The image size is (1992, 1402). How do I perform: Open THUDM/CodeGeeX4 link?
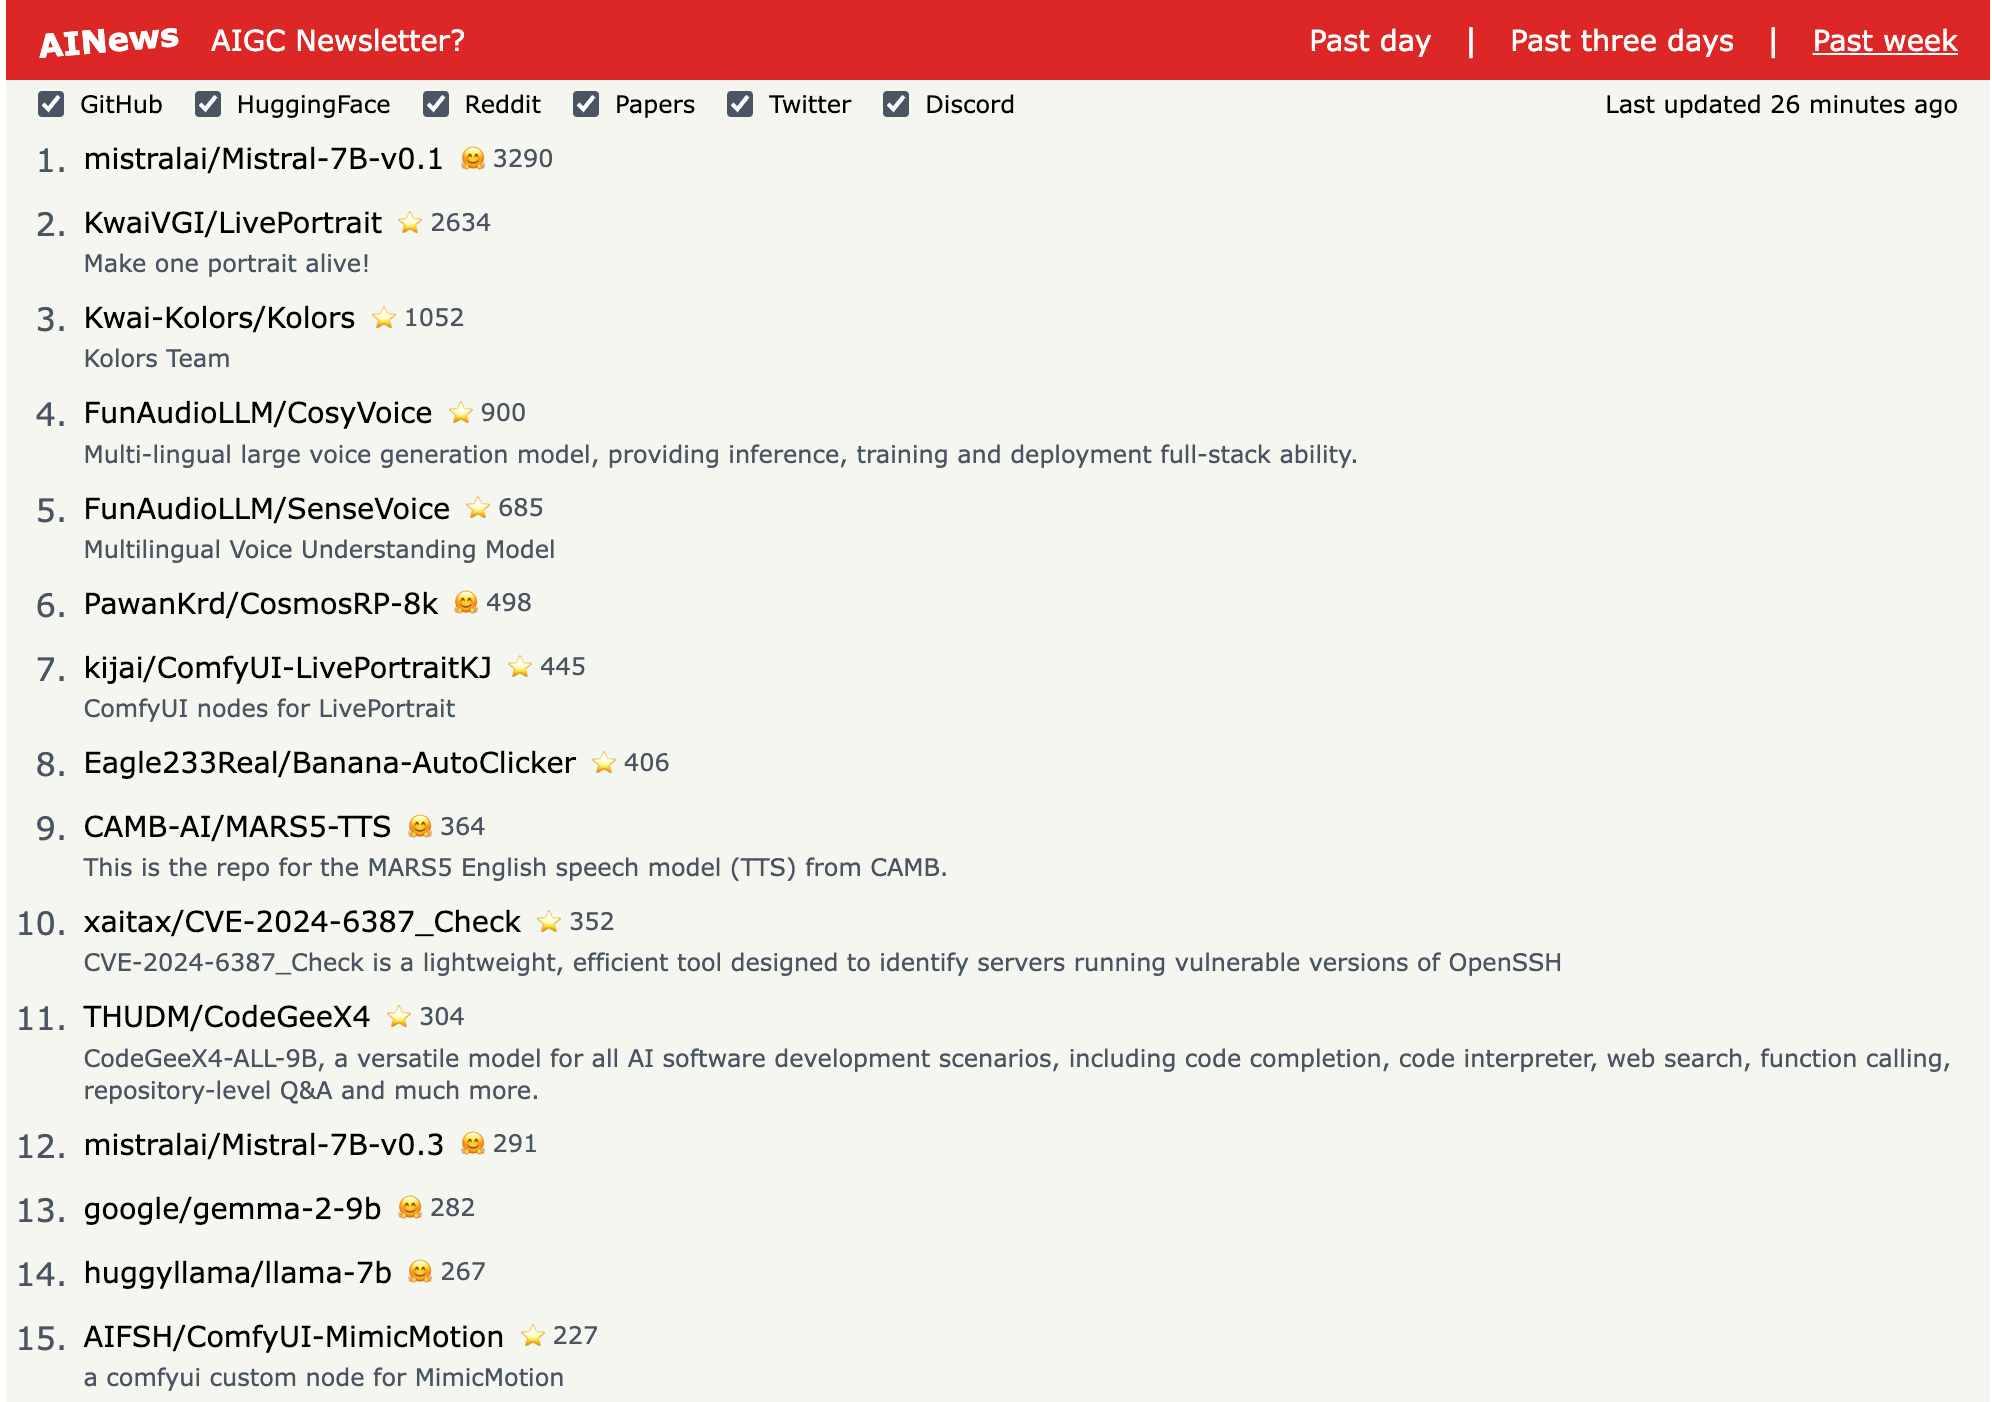coord(227,1017)
